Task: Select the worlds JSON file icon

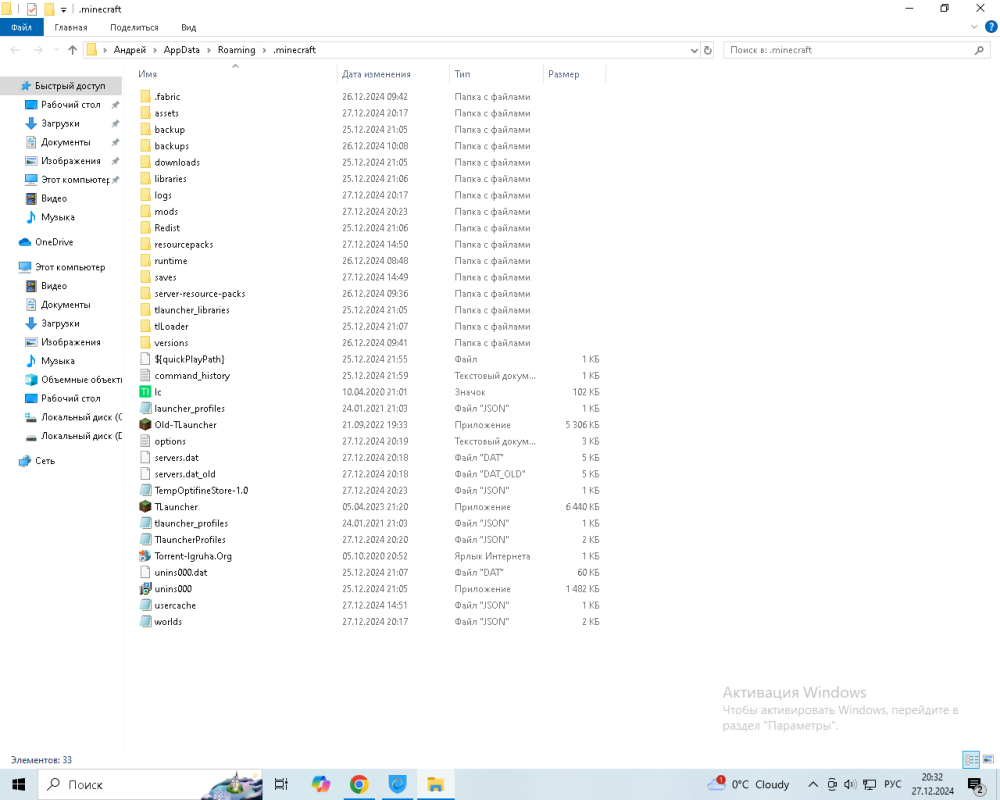Action: (145, 621)
